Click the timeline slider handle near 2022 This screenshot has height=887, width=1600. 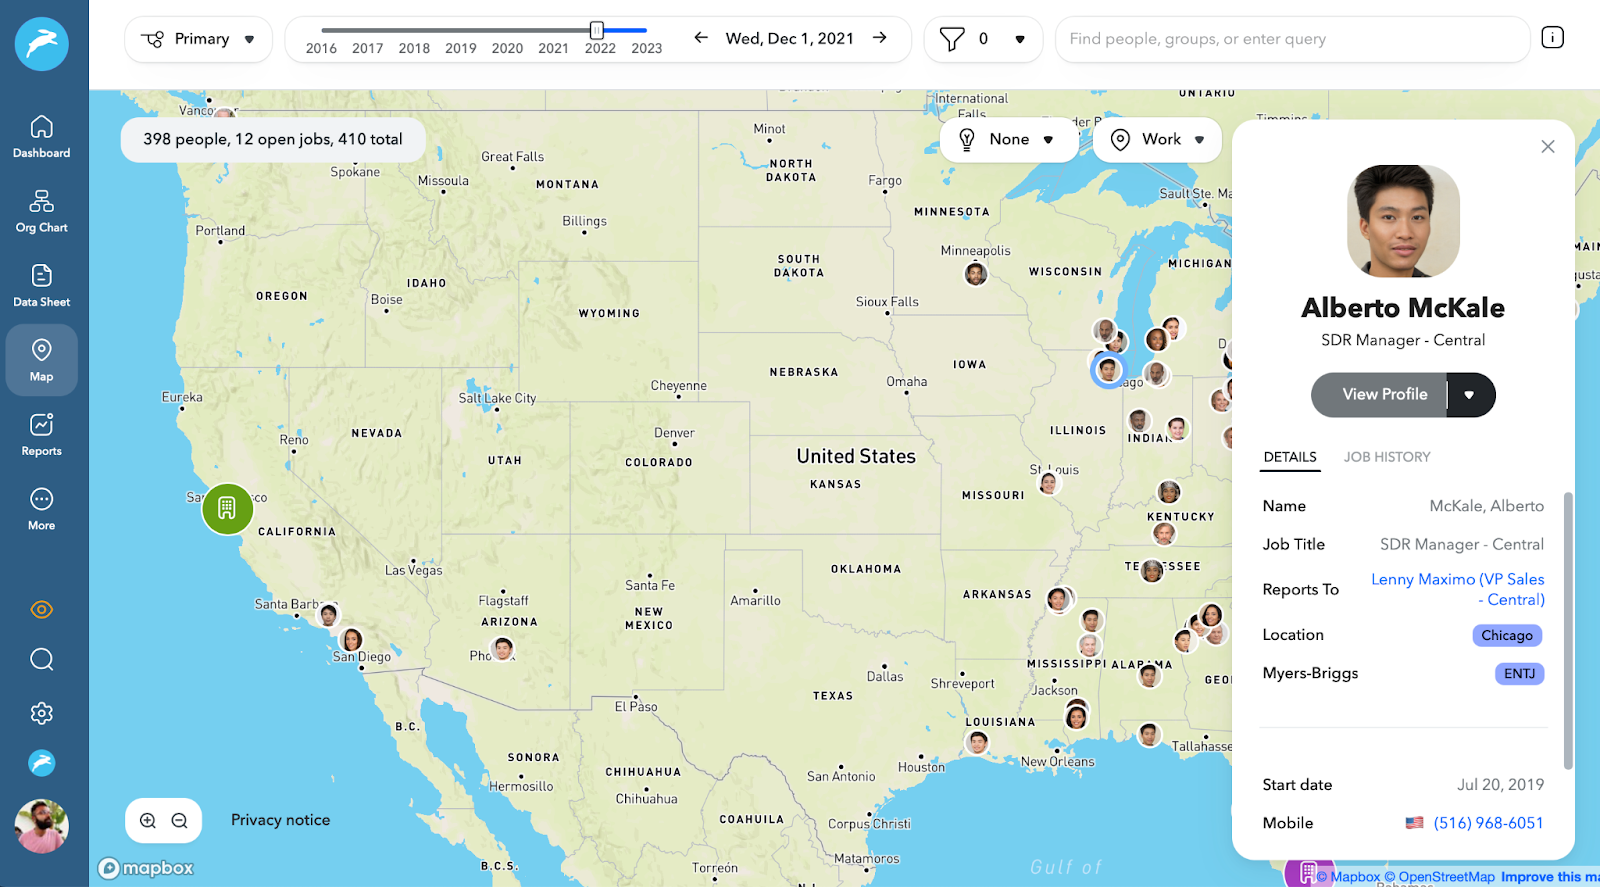point(597,30)
